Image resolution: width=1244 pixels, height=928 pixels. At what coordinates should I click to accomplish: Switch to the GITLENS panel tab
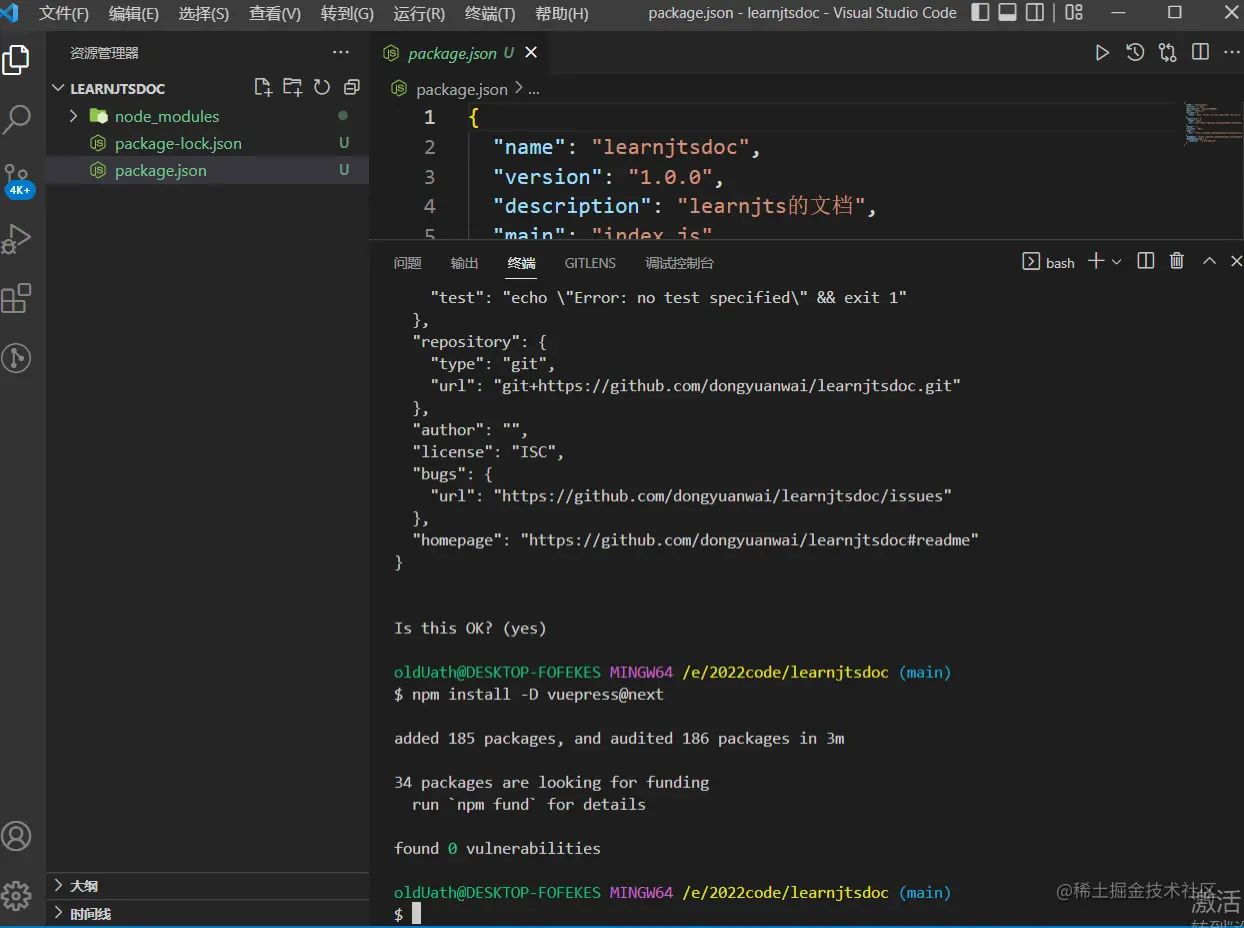590,263
